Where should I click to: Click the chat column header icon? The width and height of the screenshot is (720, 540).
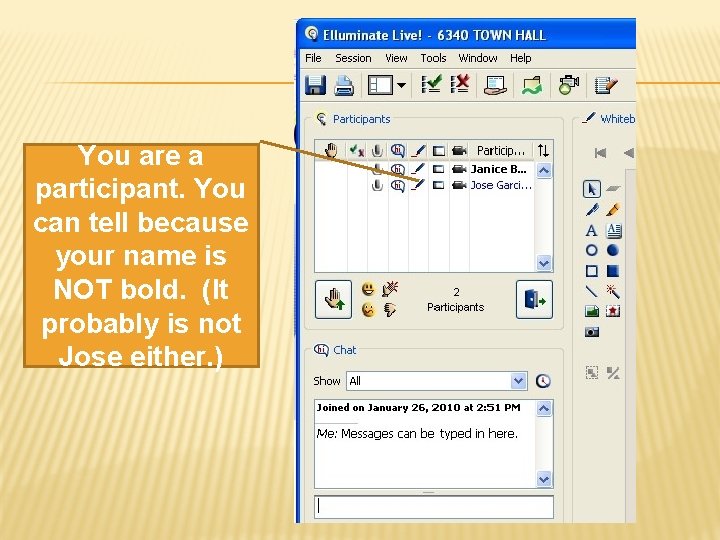pyautogui.click(x=398, y=150)
